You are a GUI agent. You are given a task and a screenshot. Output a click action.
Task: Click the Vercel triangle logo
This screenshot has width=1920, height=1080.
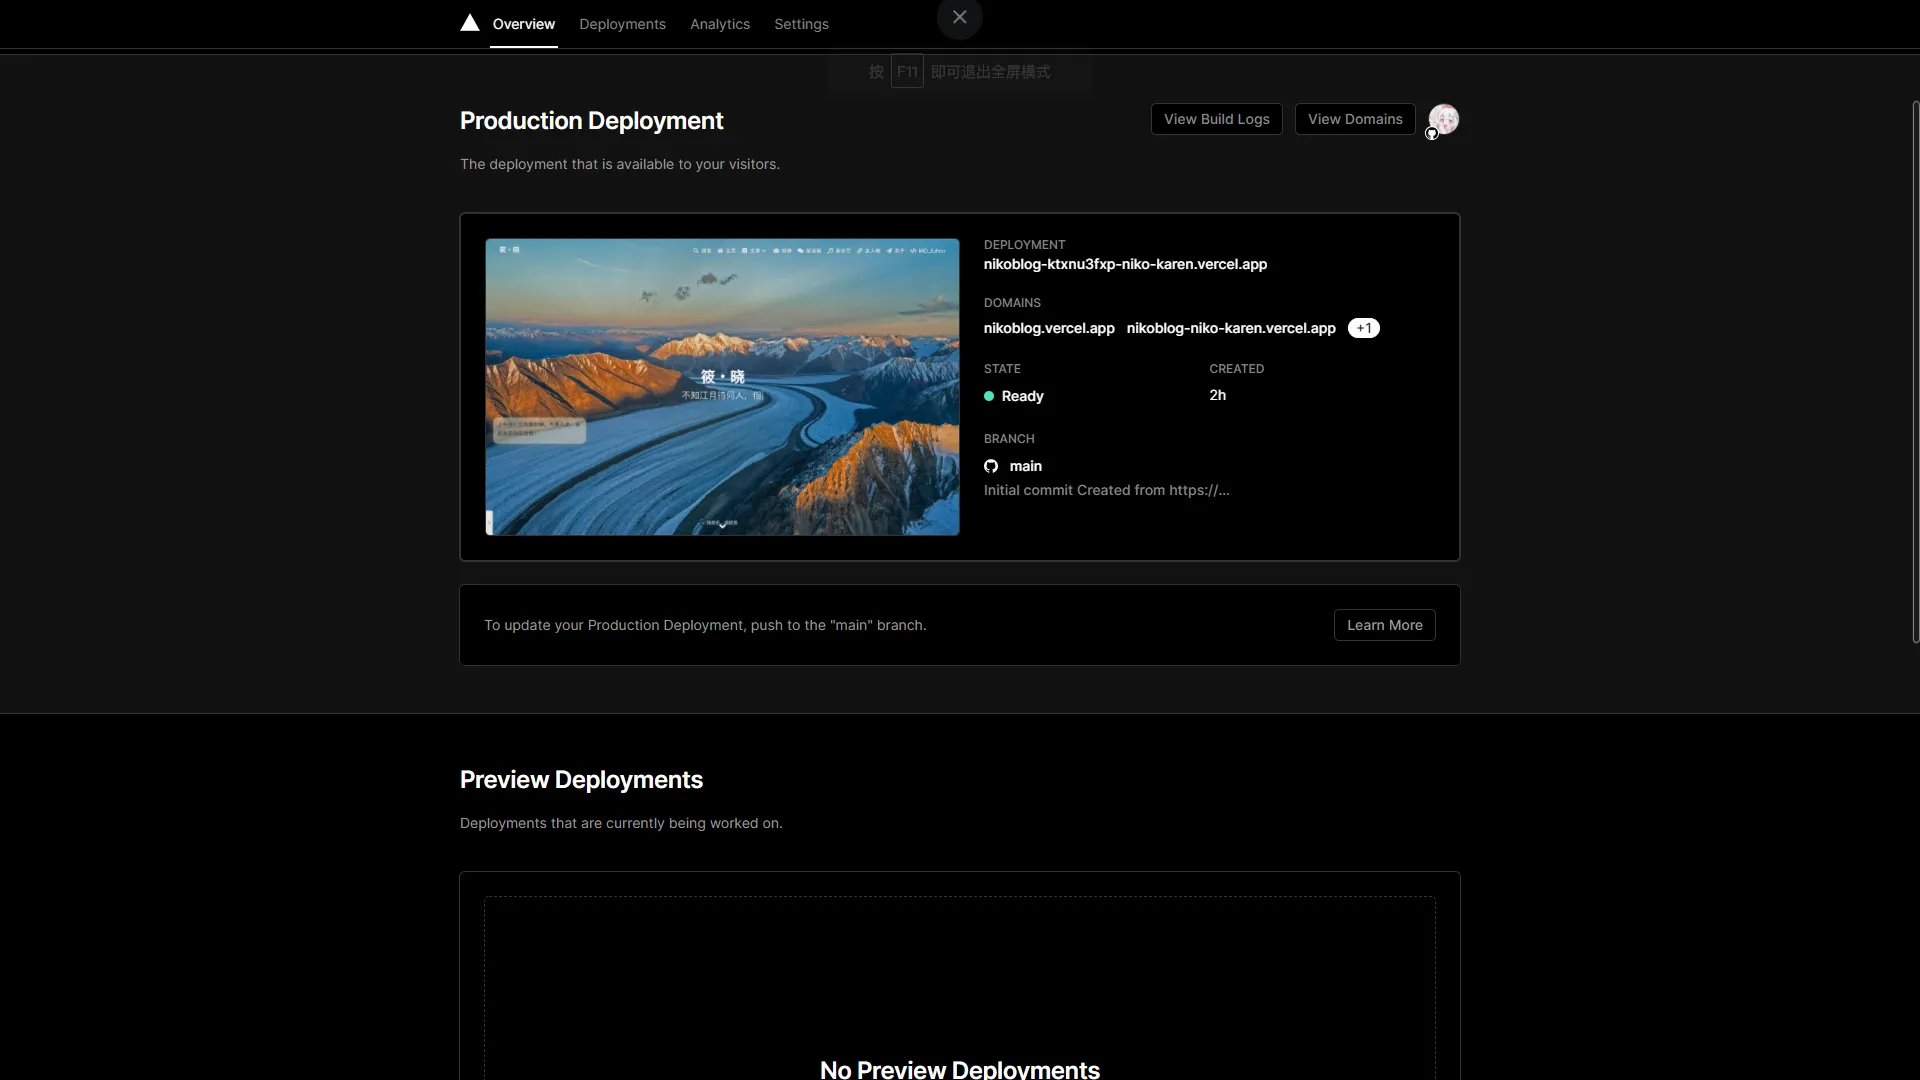469,23
